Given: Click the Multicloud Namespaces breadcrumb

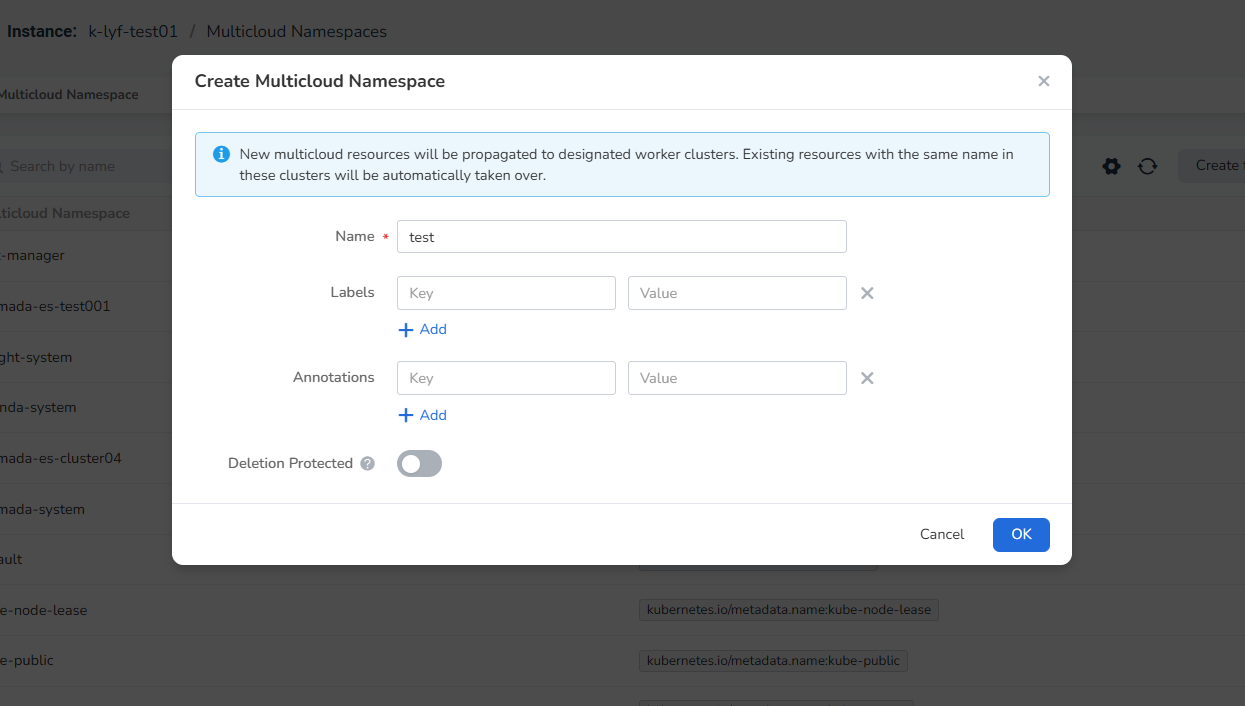Looking at the screenshot, I should pyautogui.click(x=296, y=31).
